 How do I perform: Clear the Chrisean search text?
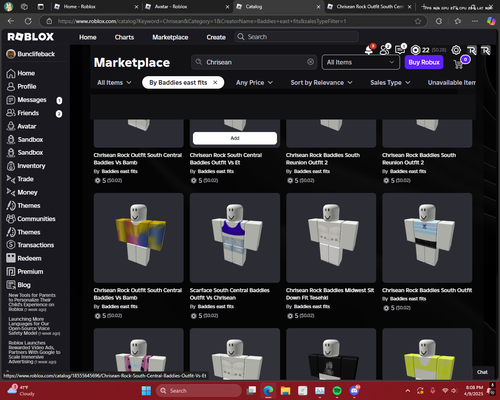pyautogui.click(x=310, y=62)
